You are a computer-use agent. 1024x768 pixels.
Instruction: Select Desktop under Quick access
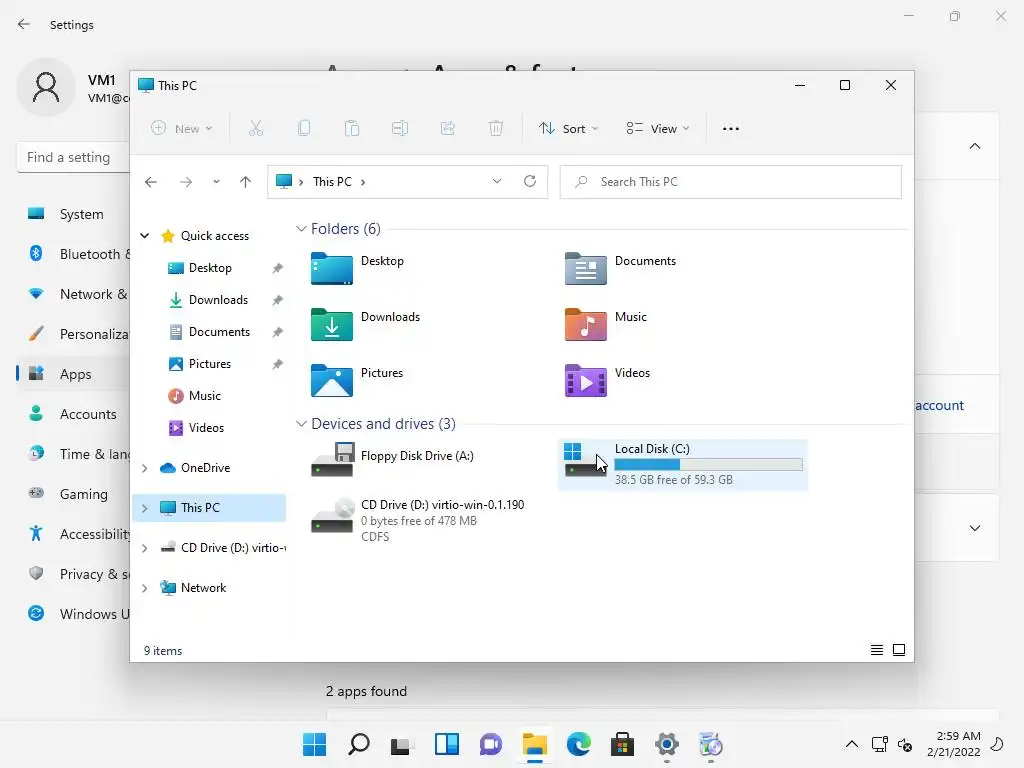coord(210,268)
